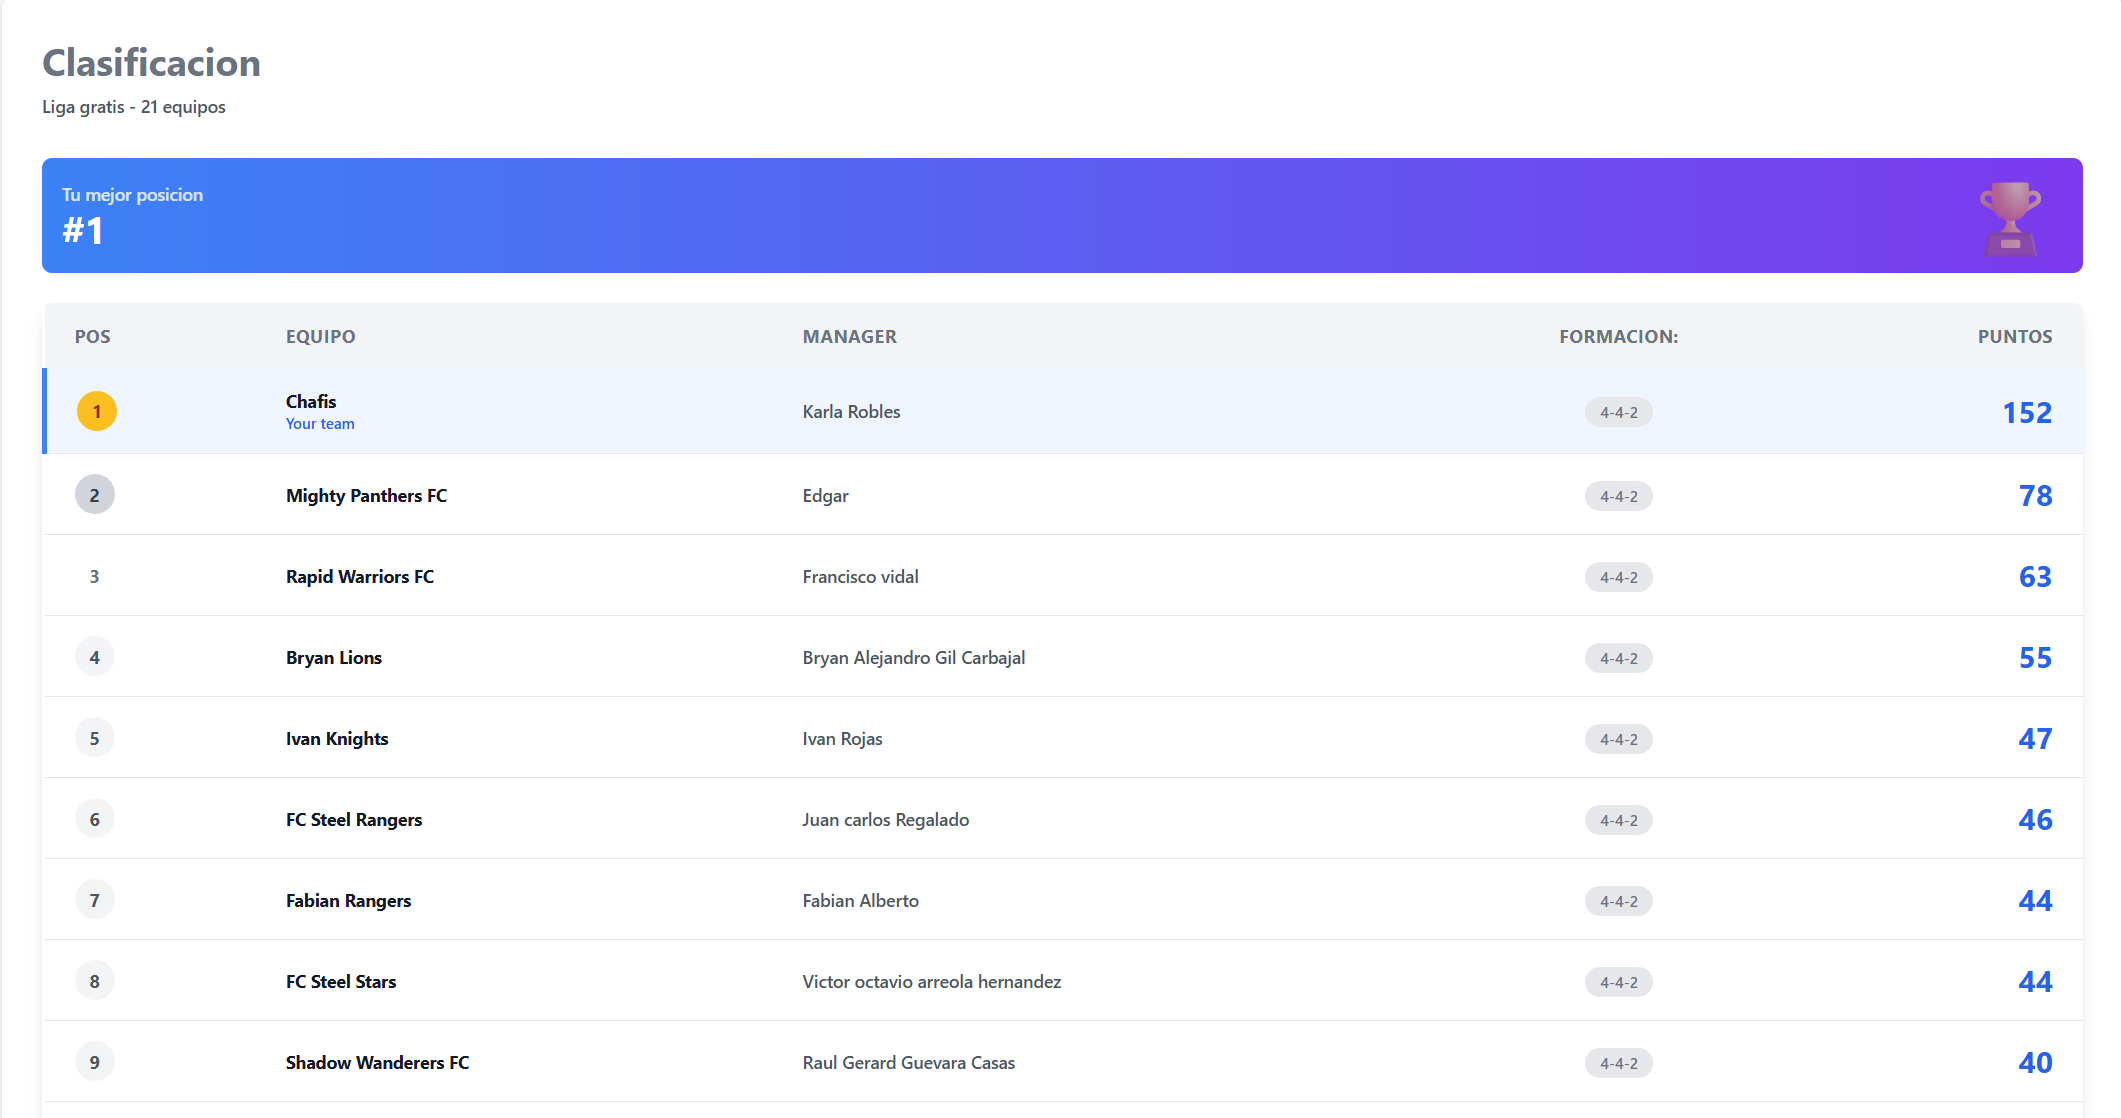This screenshot has width=2121, height=1118.
Task: Click the position badge beside Shadow Wanderers FC
Action: [95, 1061]
